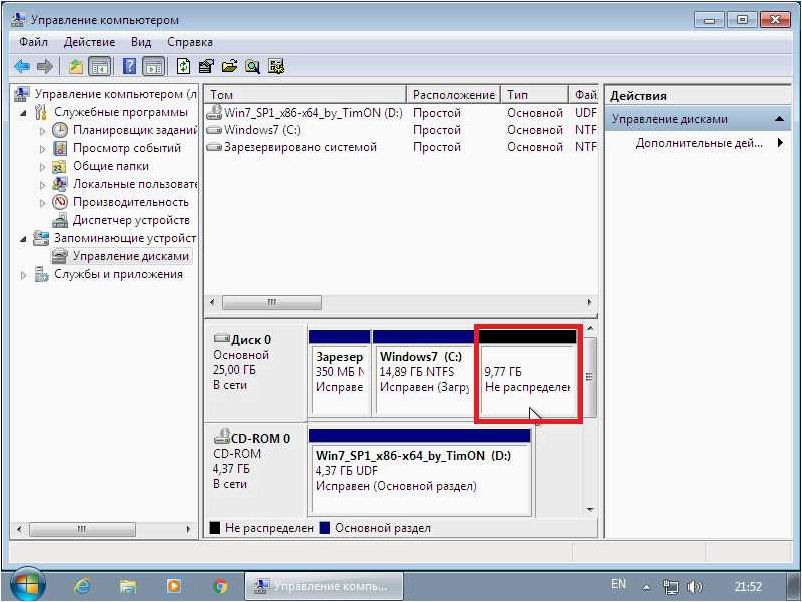The image size is (802, 602).
Task: Launch Windows Media Player from taskbar
Action: pyautogui.click(x=173, y=586)
